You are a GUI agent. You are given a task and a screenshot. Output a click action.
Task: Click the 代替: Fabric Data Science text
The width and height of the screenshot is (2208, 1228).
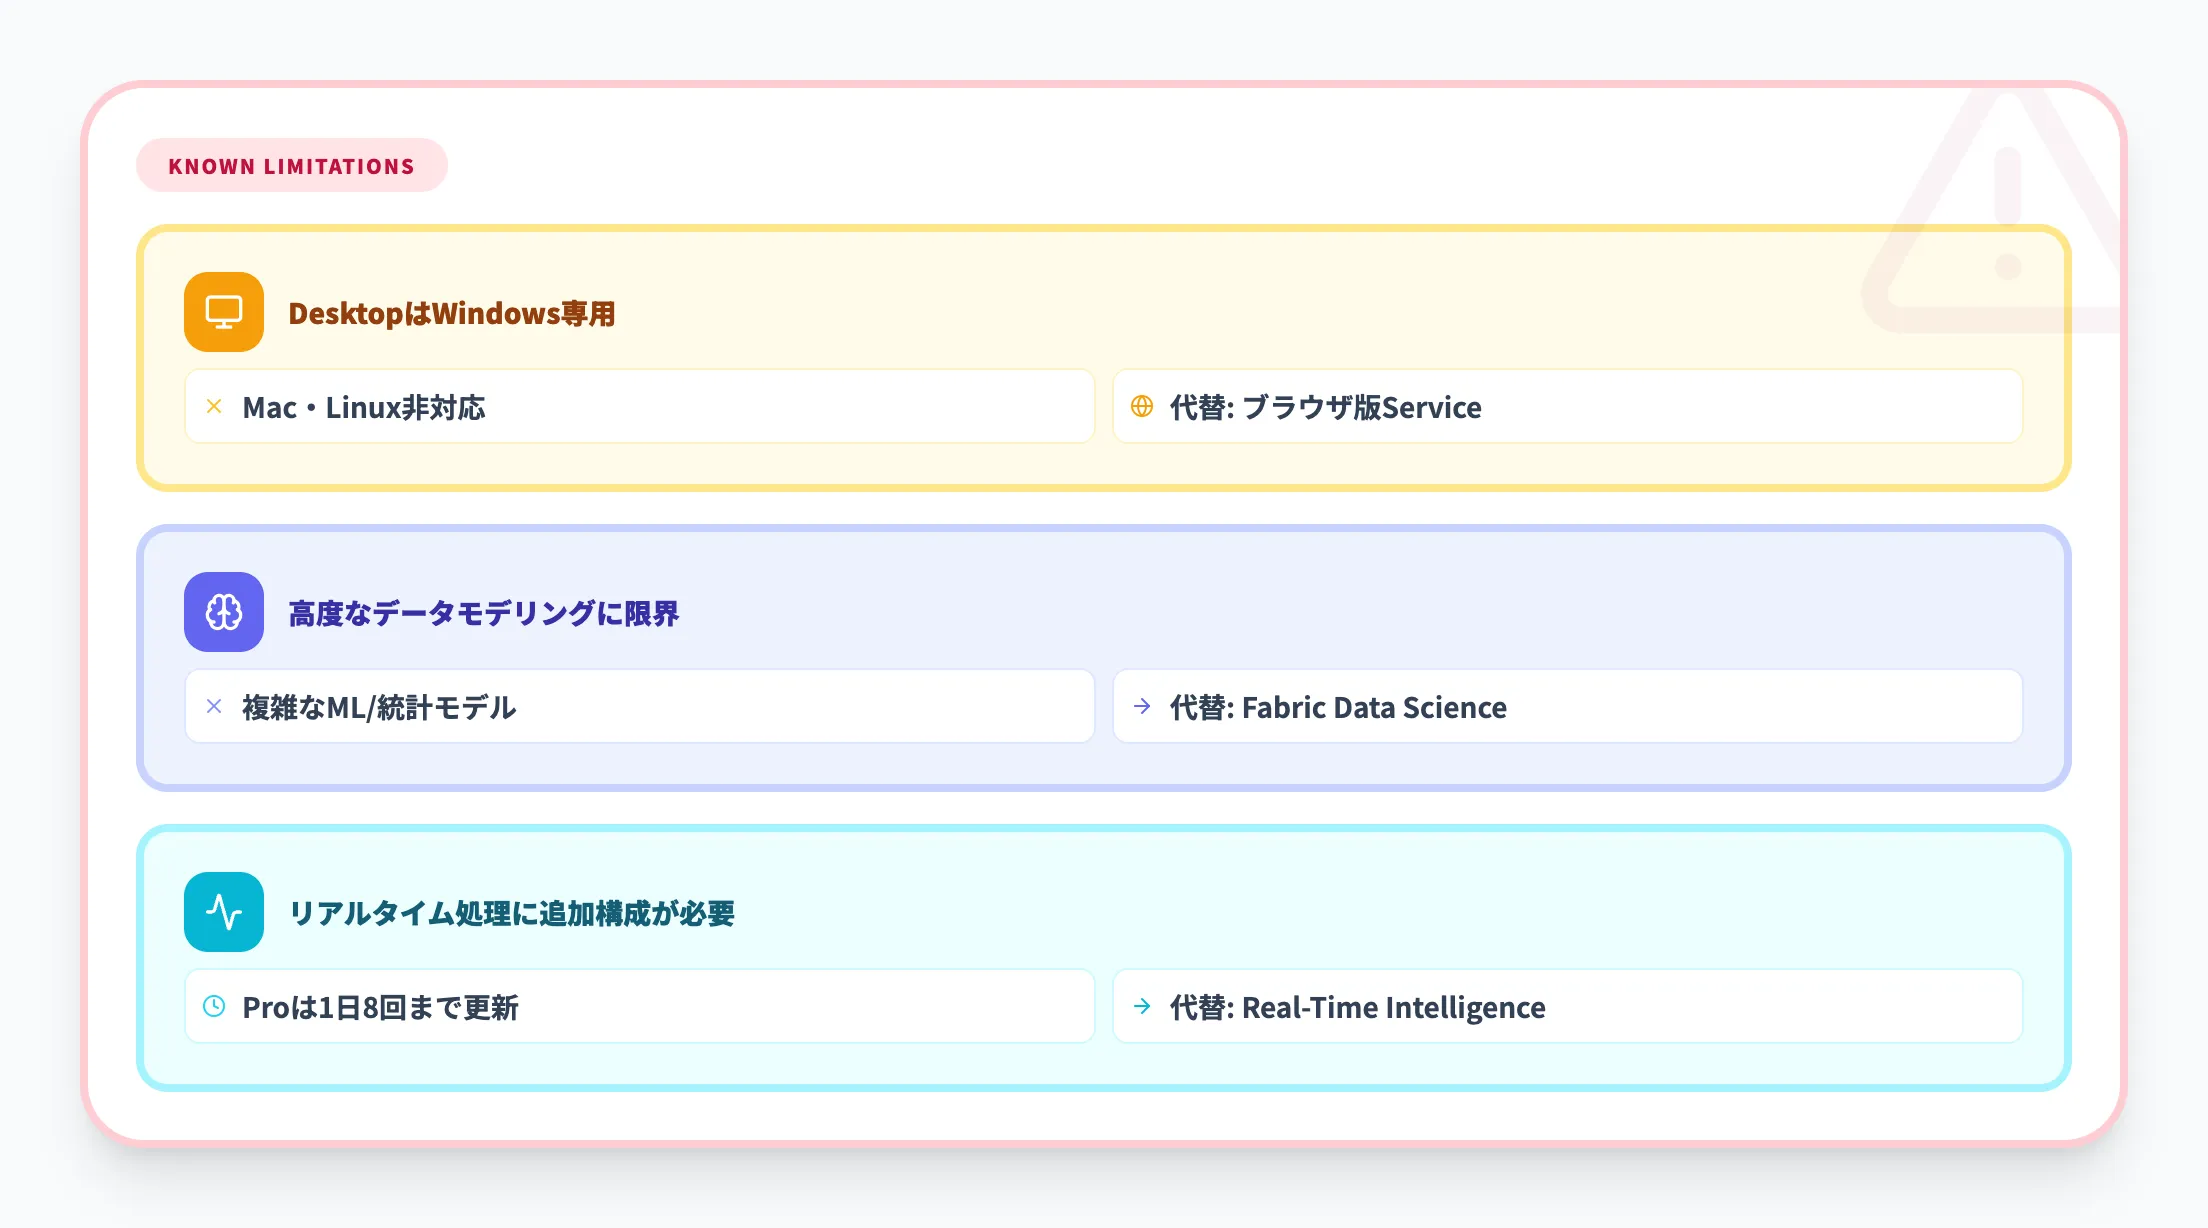[1338, 707]
